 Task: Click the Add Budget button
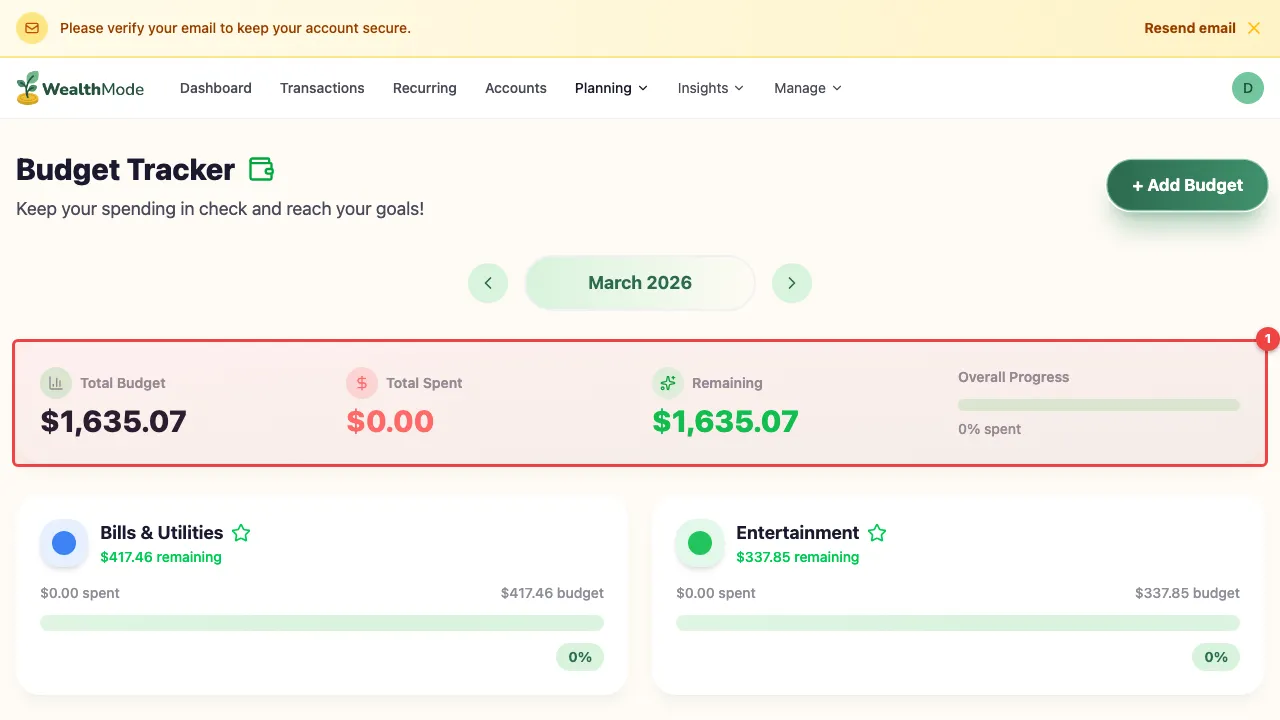pyautogui.click(x=1187, y=185)
